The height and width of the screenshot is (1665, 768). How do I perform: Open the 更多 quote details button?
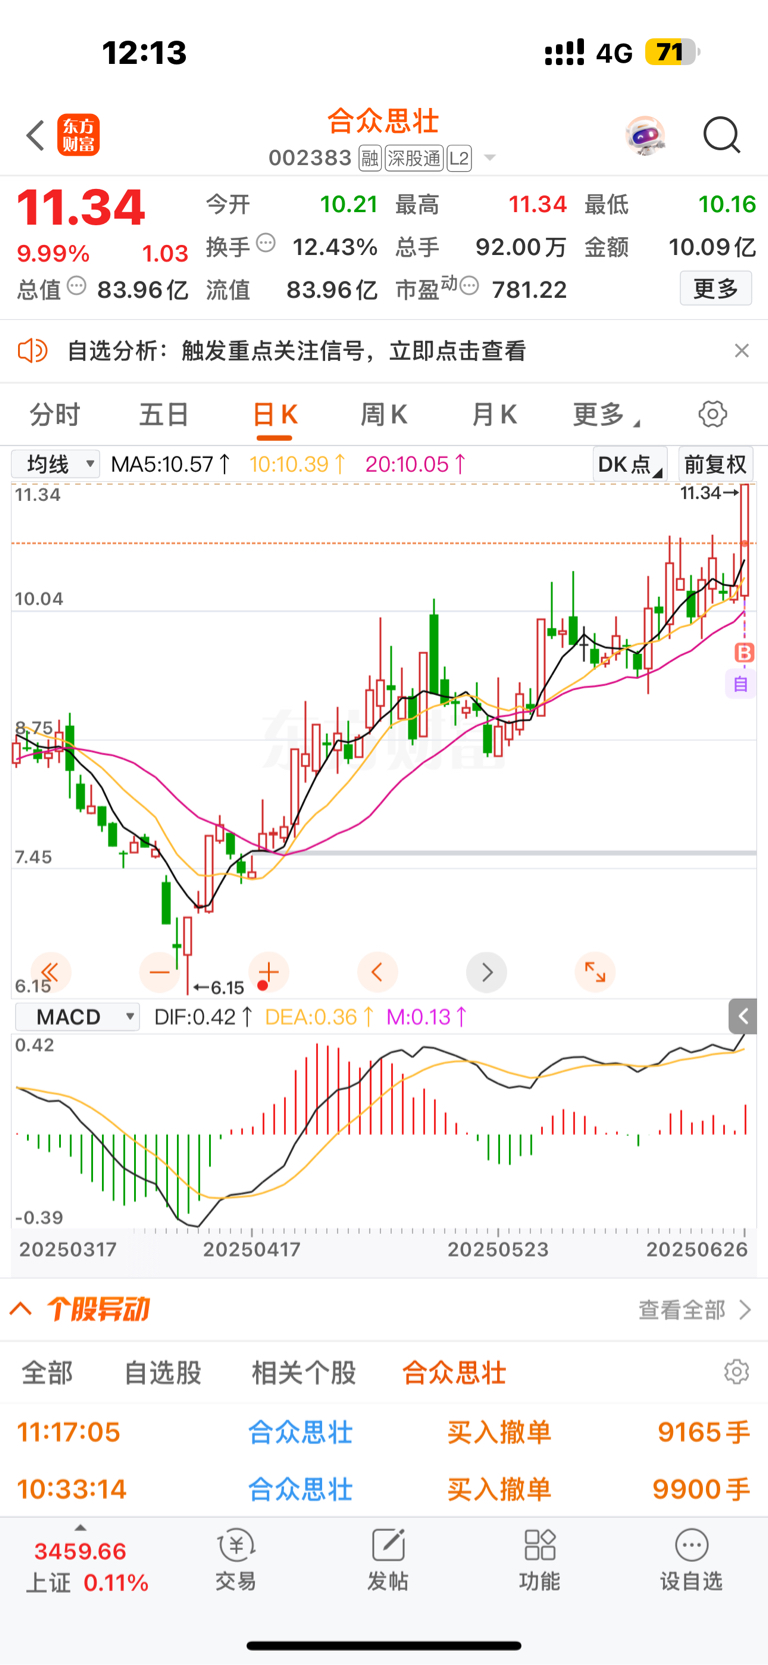click(x=715, y=289)
